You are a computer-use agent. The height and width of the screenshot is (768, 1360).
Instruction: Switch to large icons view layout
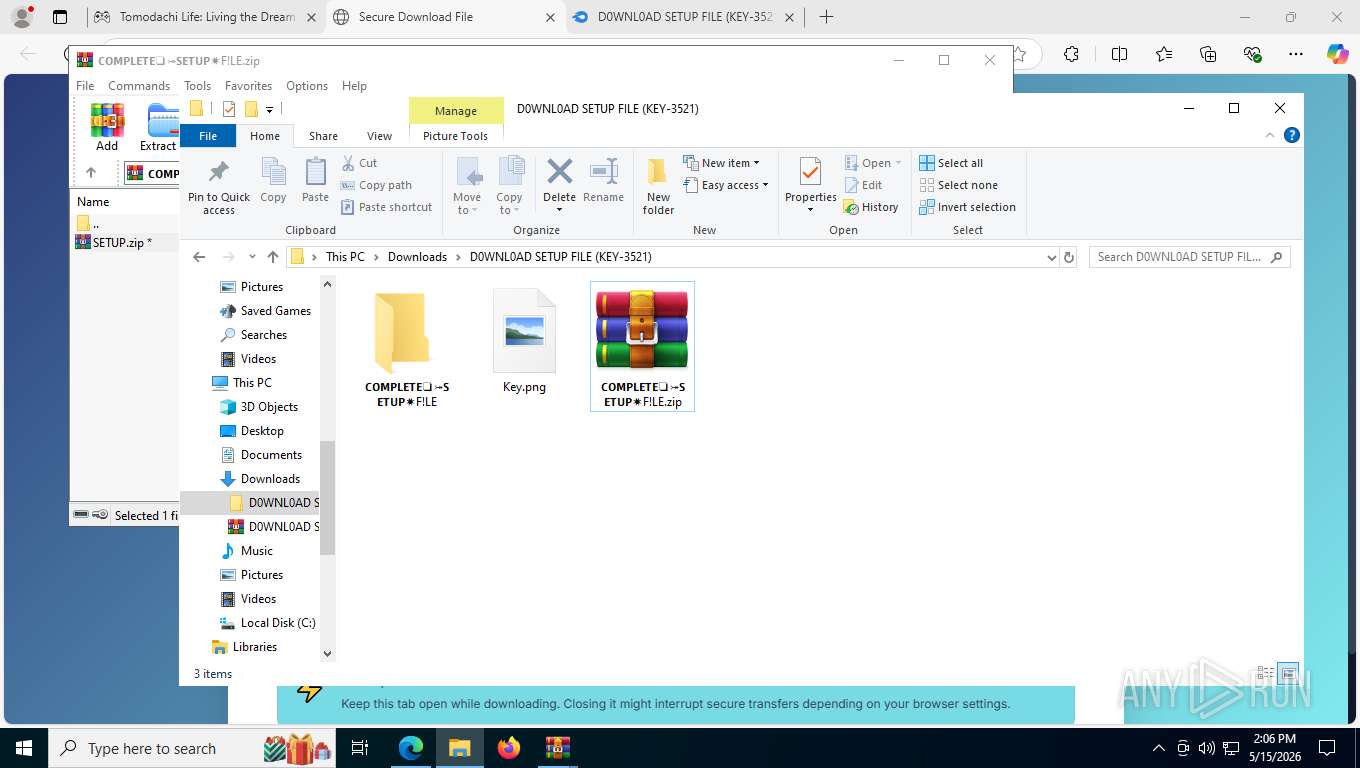tap(1288, 673)
